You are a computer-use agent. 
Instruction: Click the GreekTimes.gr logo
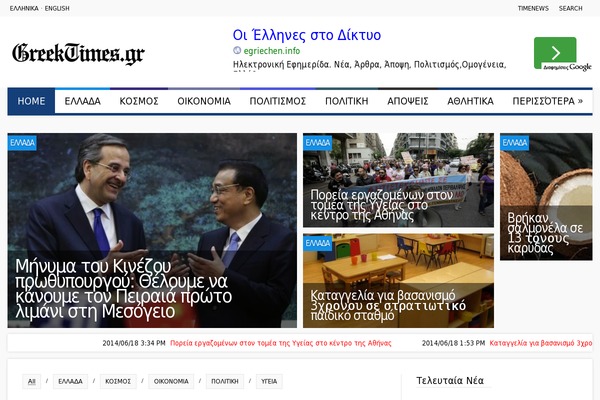pyautogui.click(x=78, y=53)
